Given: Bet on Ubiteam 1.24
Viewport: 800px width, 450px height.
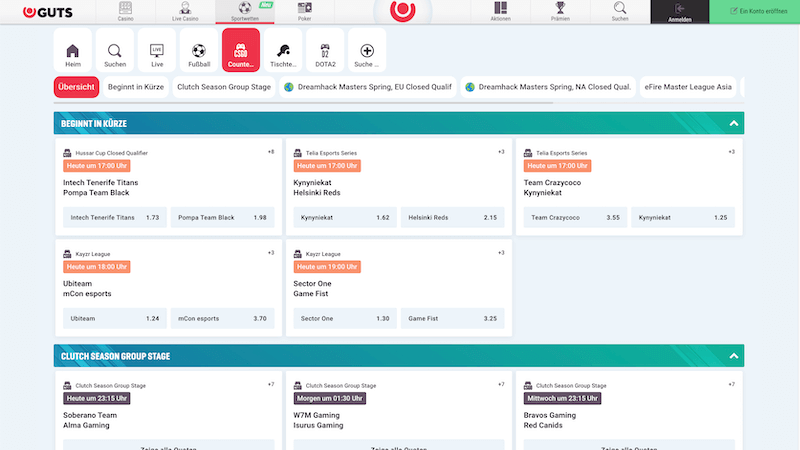Looking at the screenshot, I should [115, 318].
